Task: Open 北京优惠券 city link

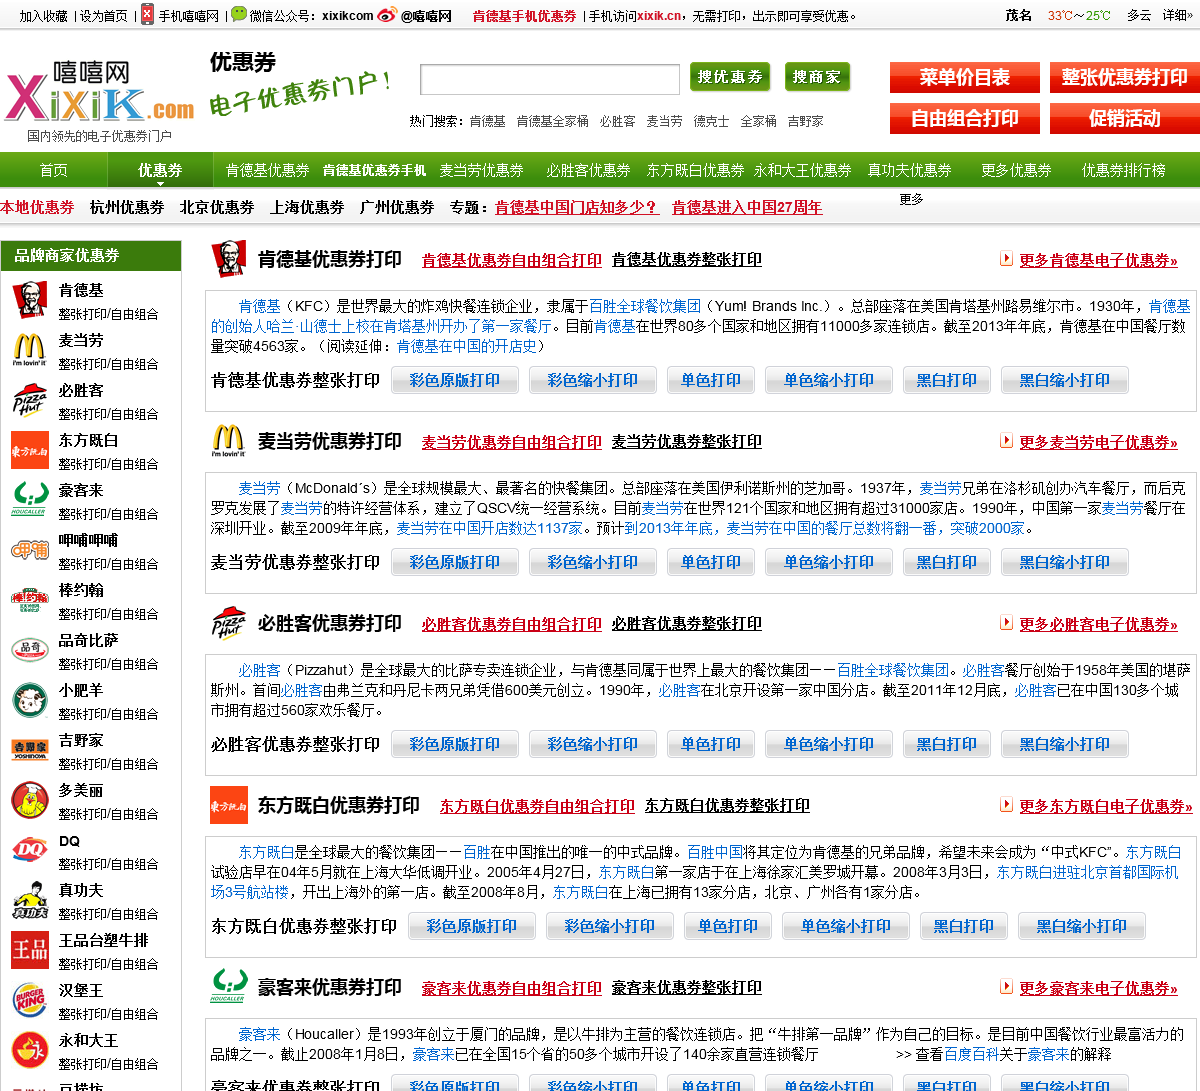Action: [x=217, y=207]
